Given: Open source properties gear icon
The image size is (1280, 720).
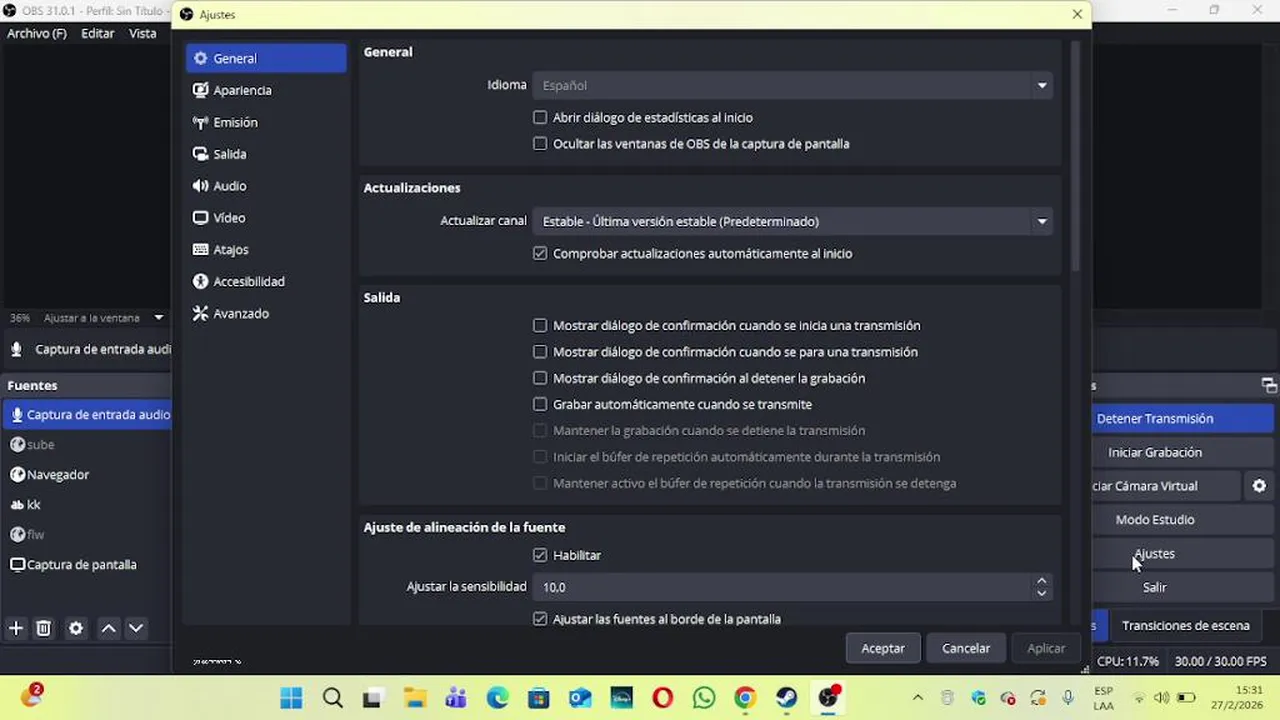Looking at the screenshot, I should 76,628.
